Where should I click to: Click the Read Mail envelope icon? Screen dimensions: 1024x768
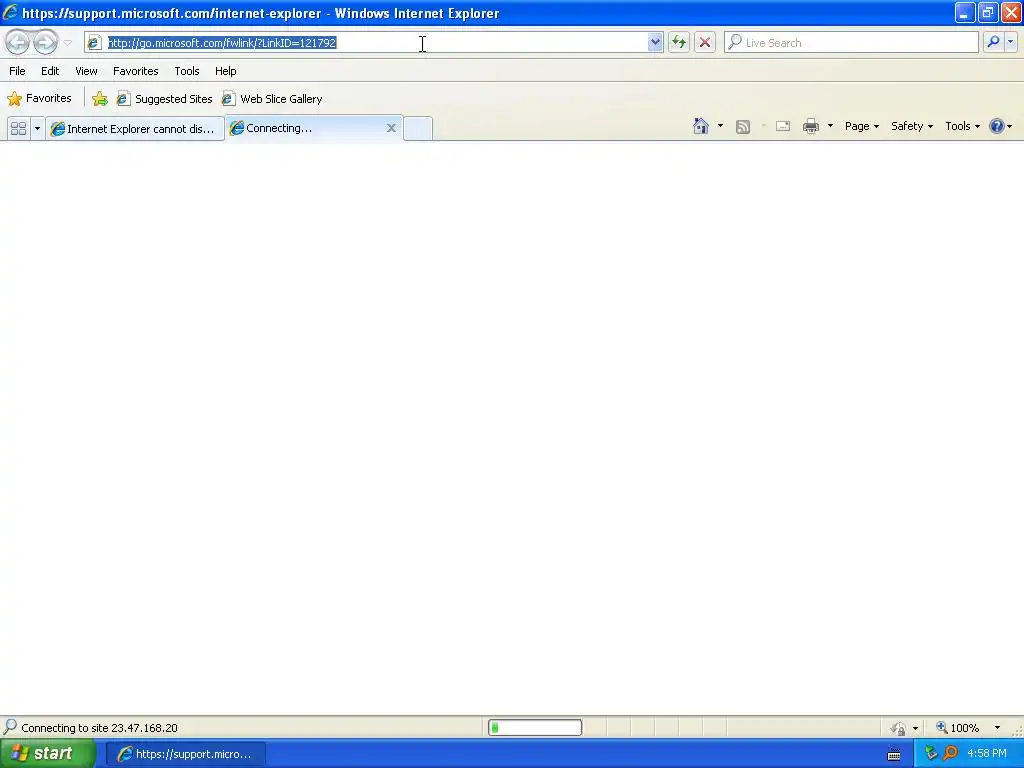click(x=783, y=126)
